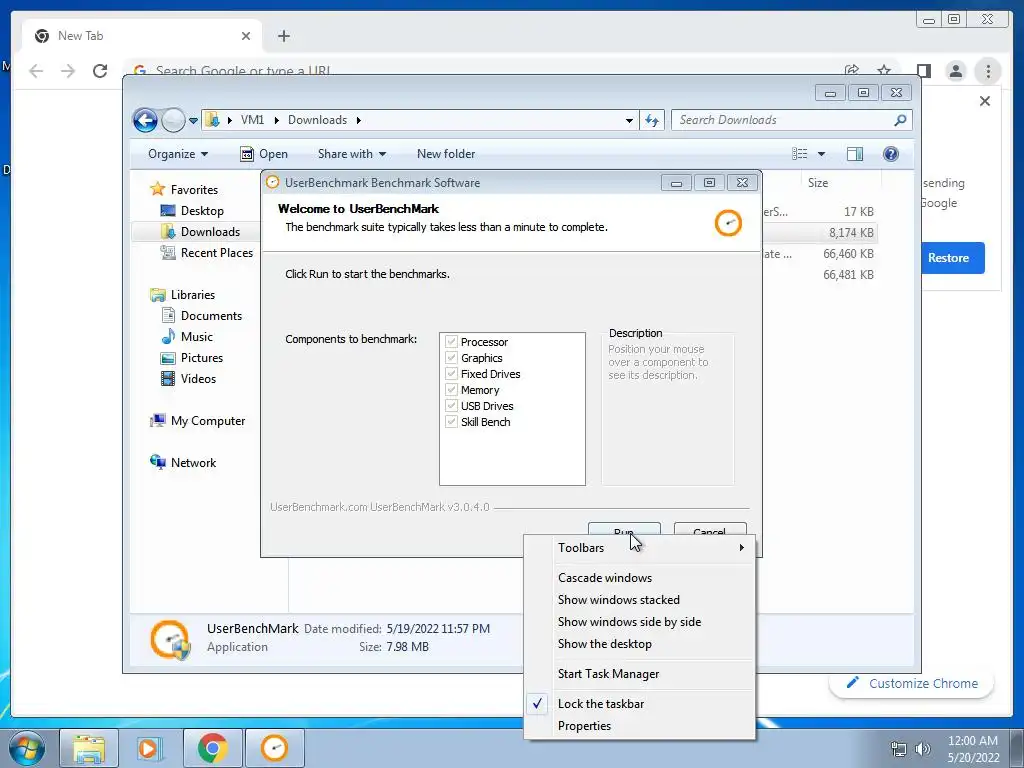
Task: Click Open in Explorer toolbar
Action: [x=264, y=154]
